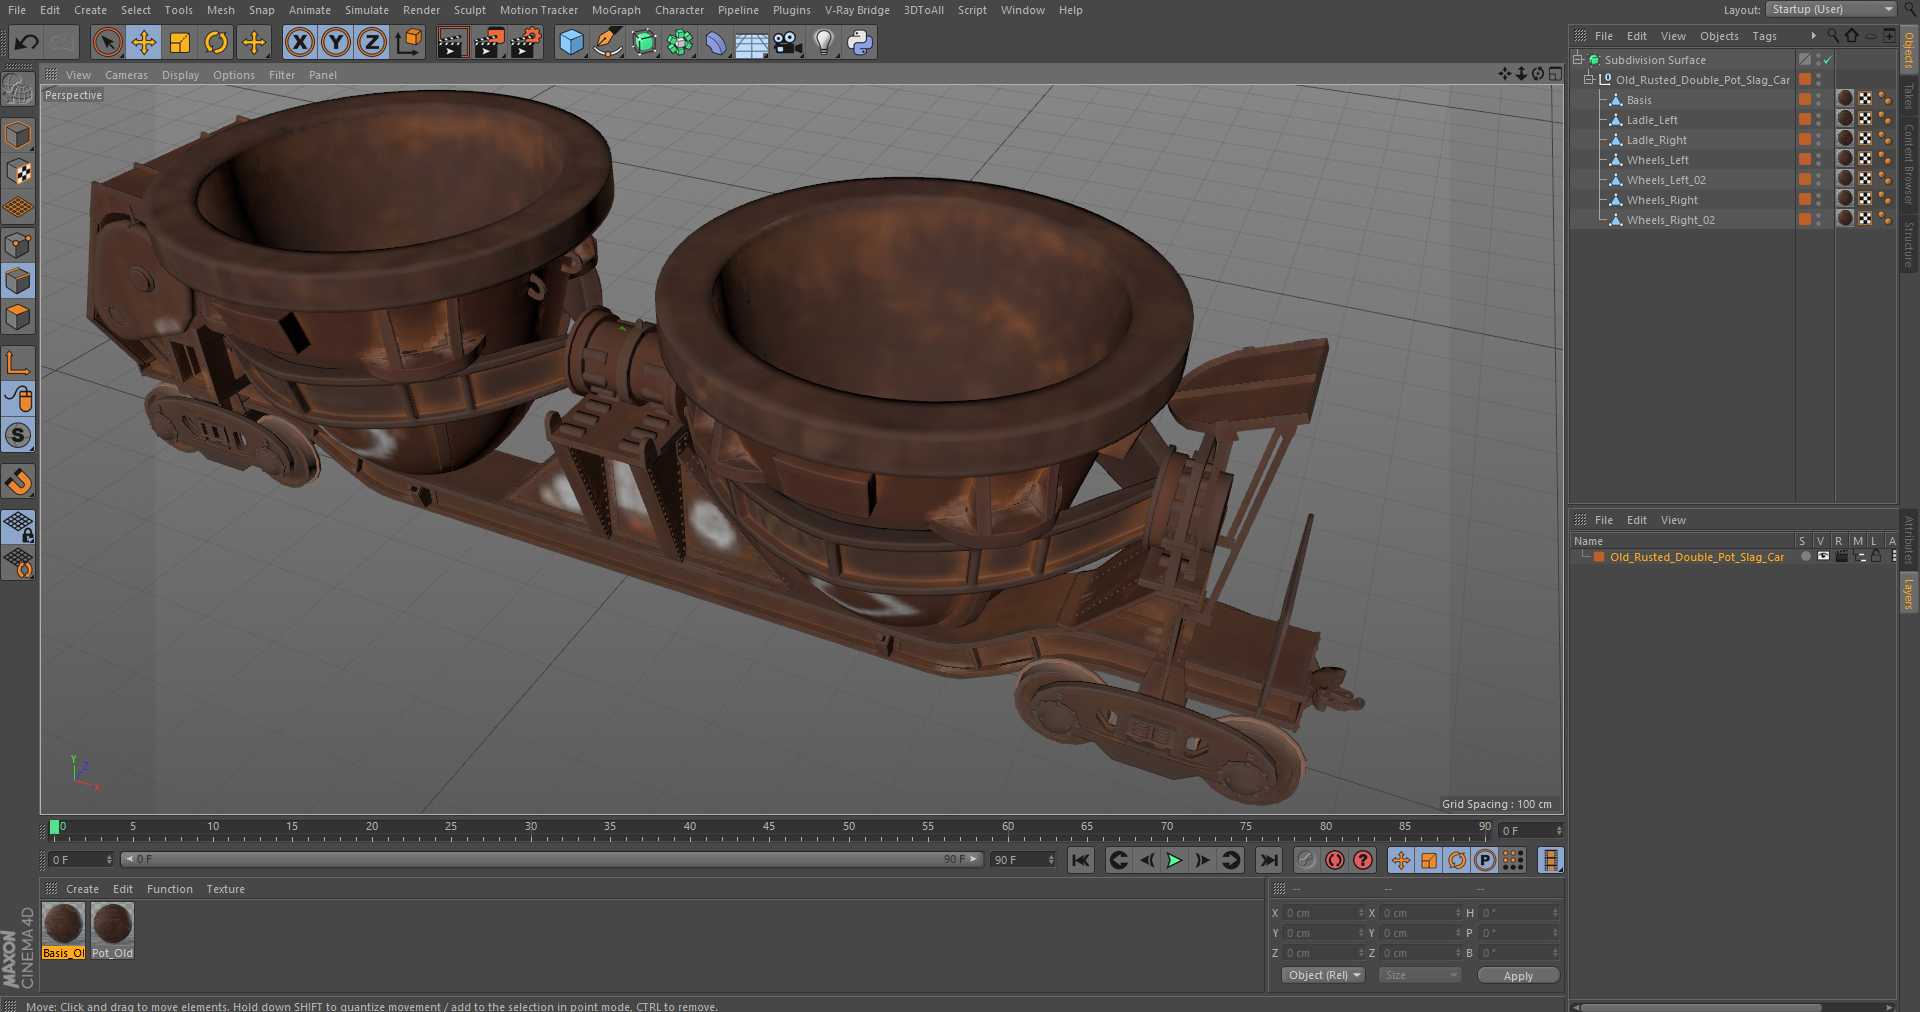The width and height of the screenshot is (1920, 1012).
Task: Add Camera object icon
Action: pos(788,42)
